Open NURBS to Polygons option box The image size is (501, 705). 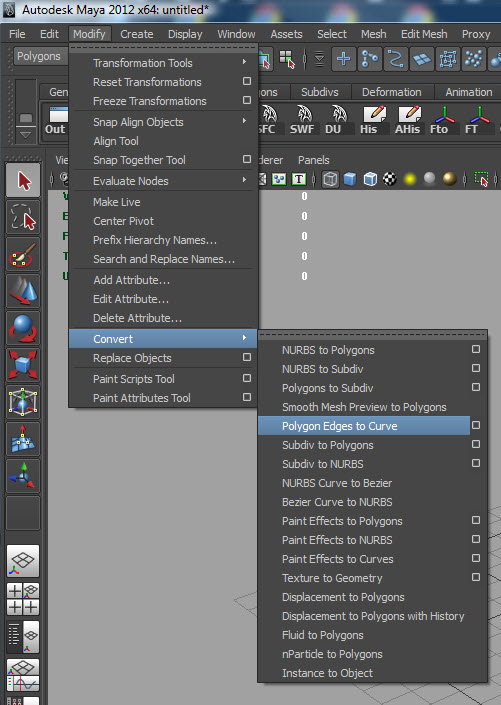(476, 349)
